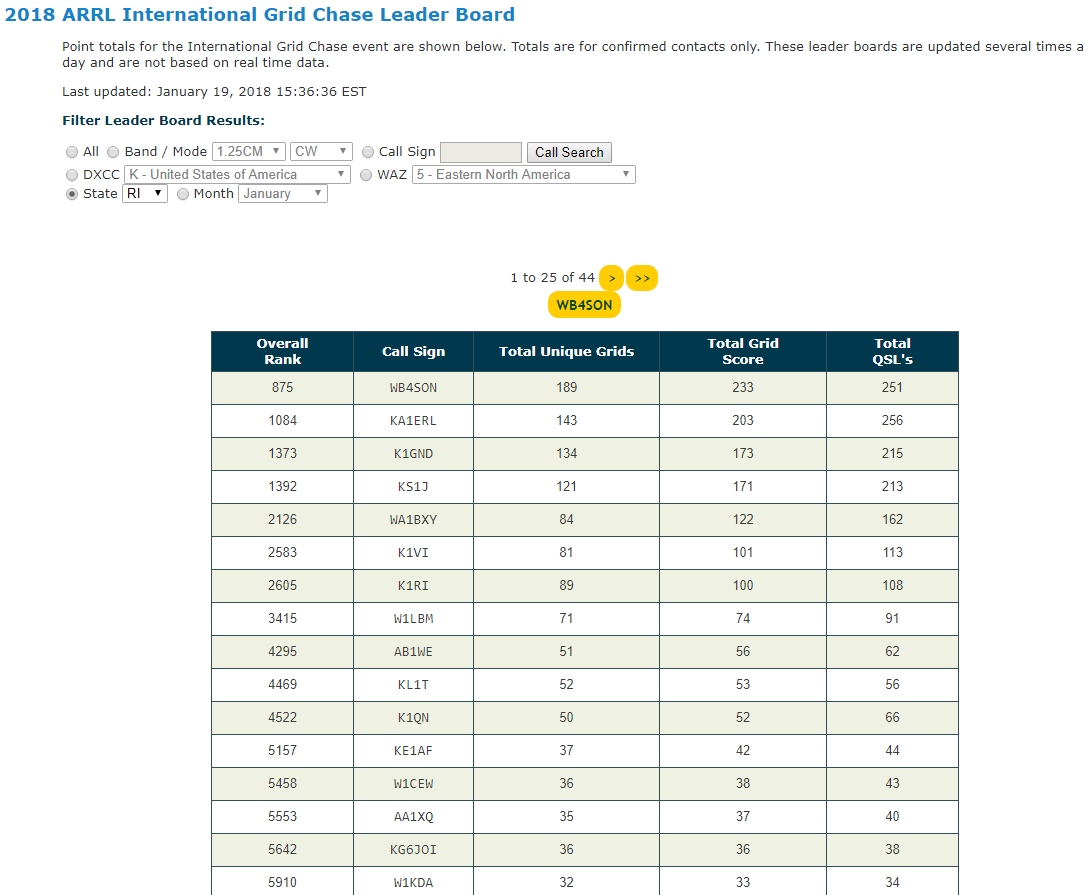
Task: Click the Total Unique Grids header
Action: click(566, 351)
